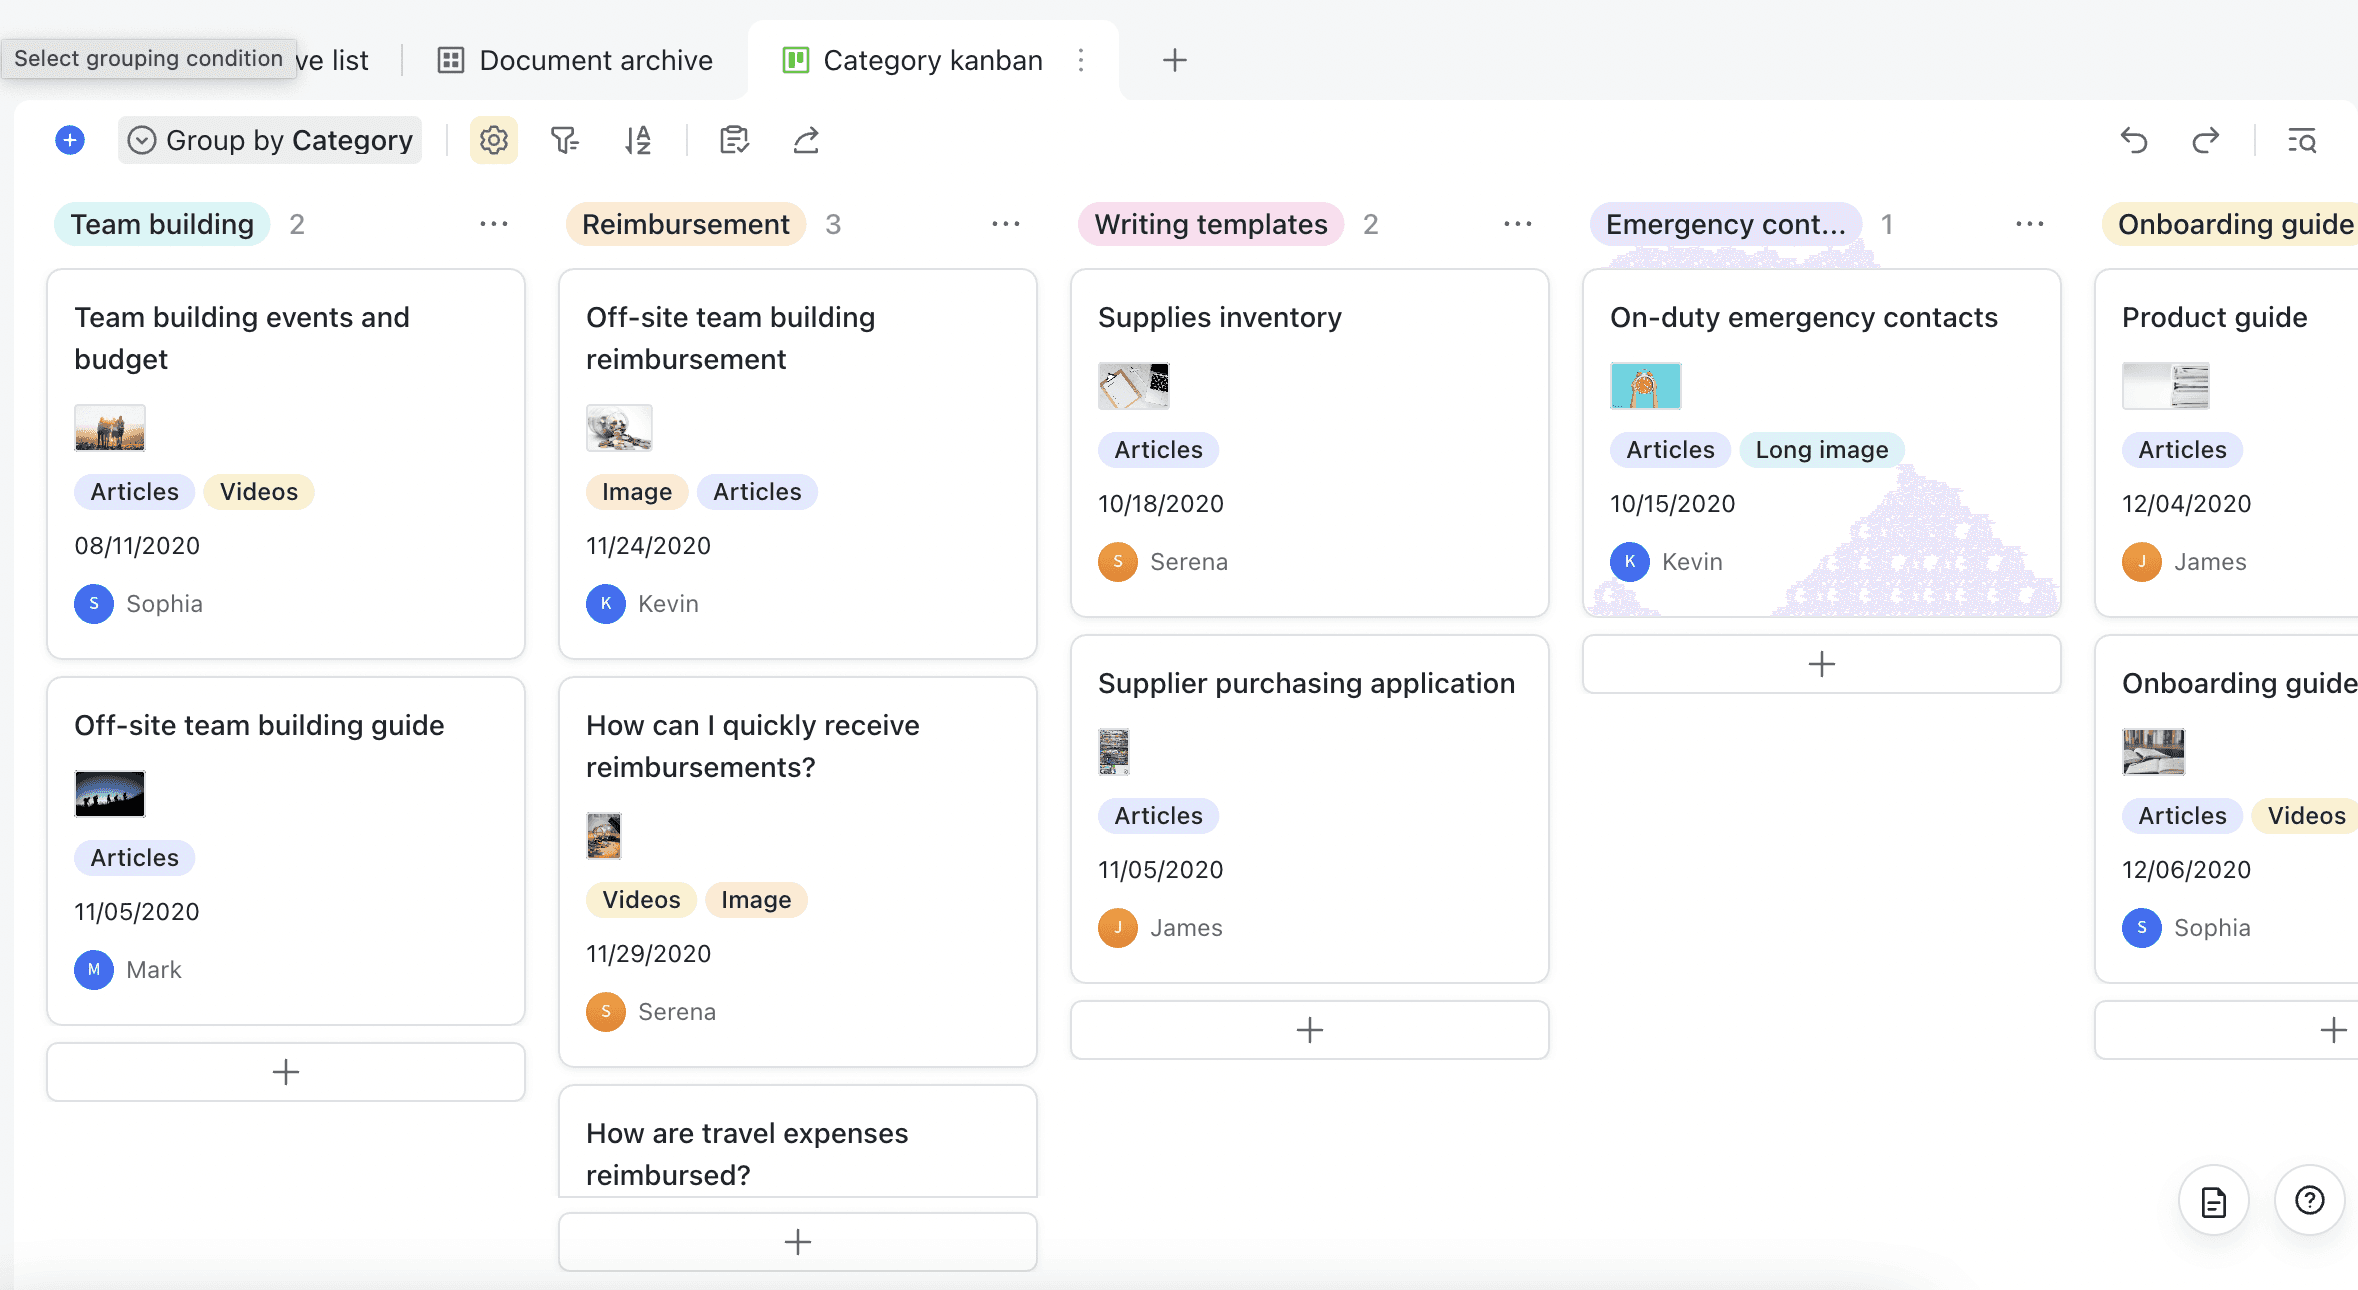Click the share arrow icon in toolbar
The image size is (2358, 1290).
coord(806,140)
